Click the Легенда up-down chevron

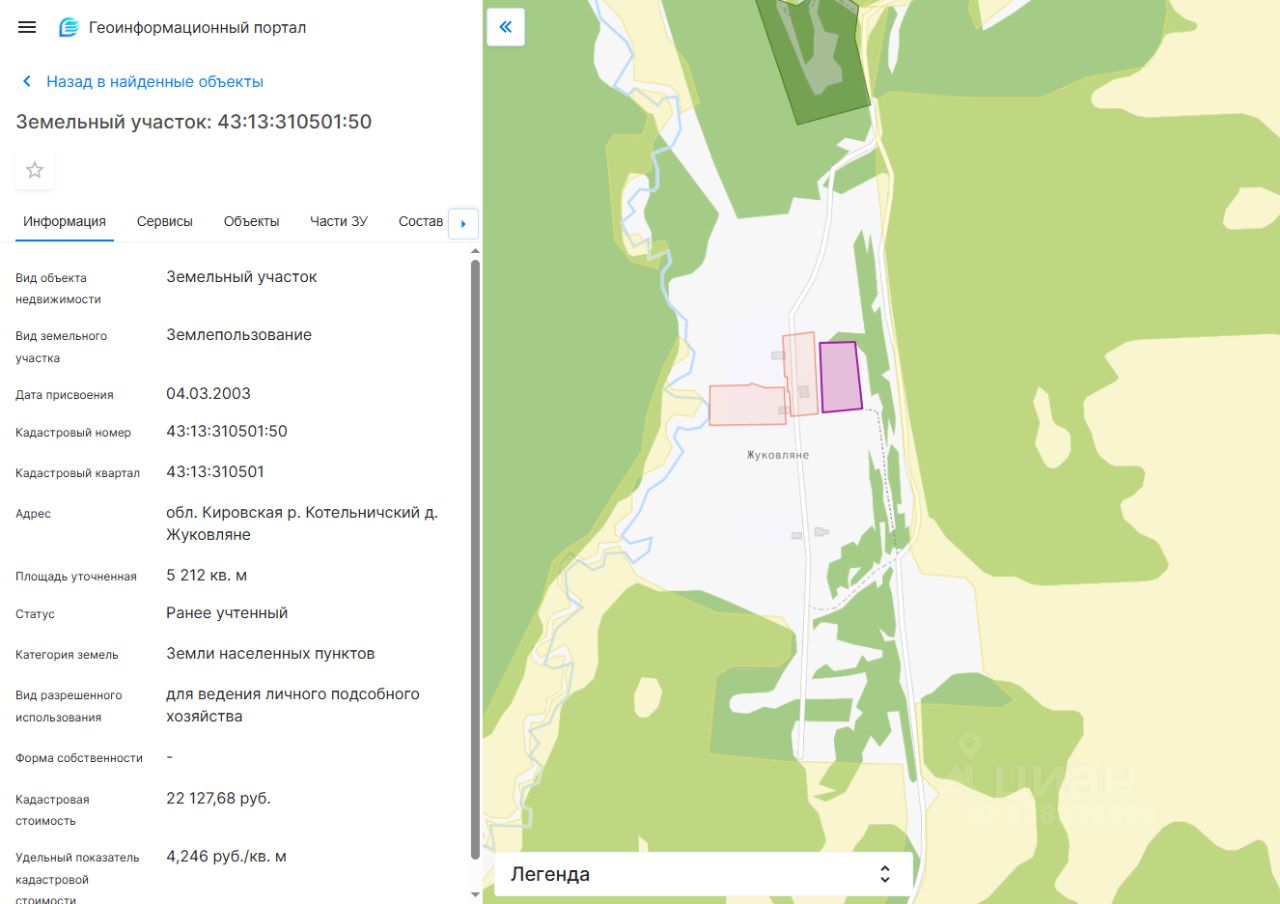885,874
